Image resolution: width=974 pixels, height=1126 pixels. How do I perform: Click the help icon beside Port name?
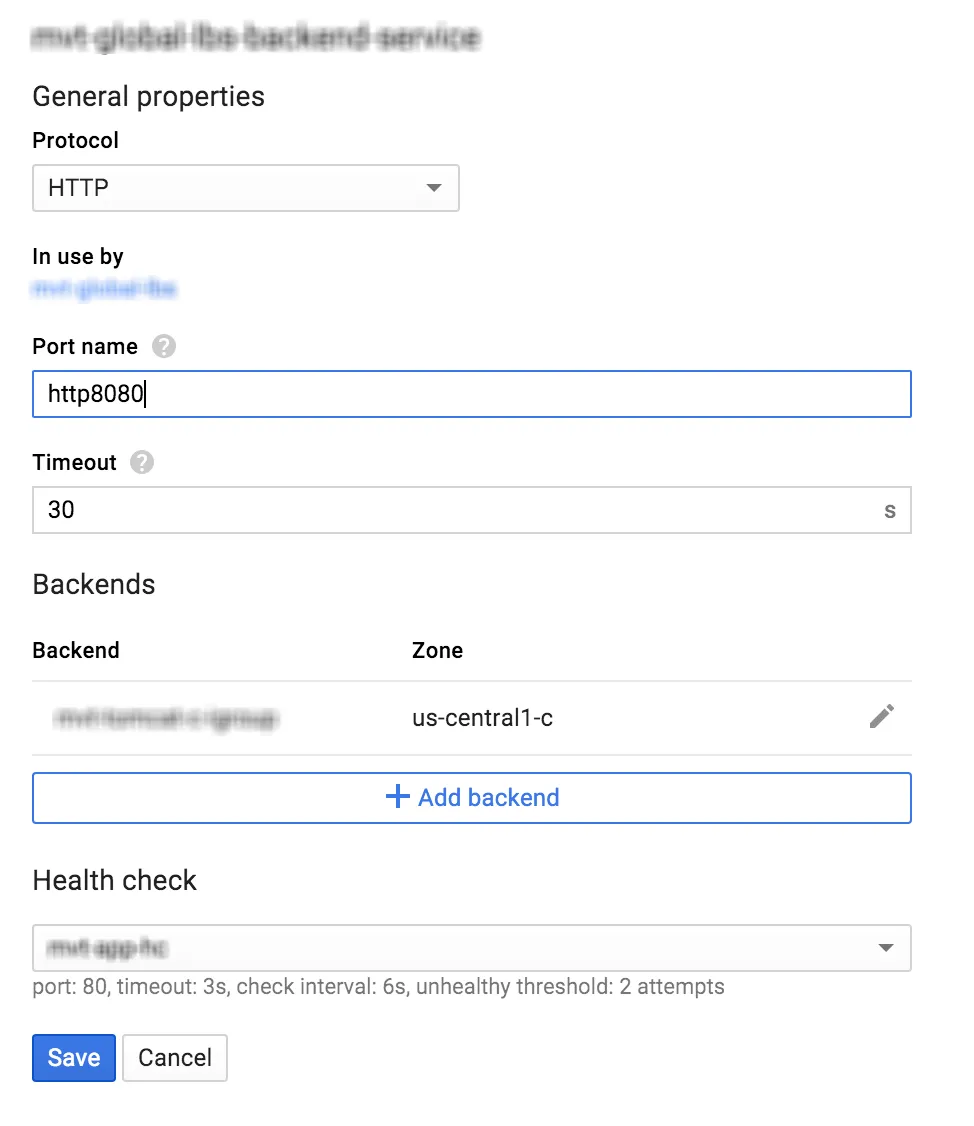[x=164, y=347]
